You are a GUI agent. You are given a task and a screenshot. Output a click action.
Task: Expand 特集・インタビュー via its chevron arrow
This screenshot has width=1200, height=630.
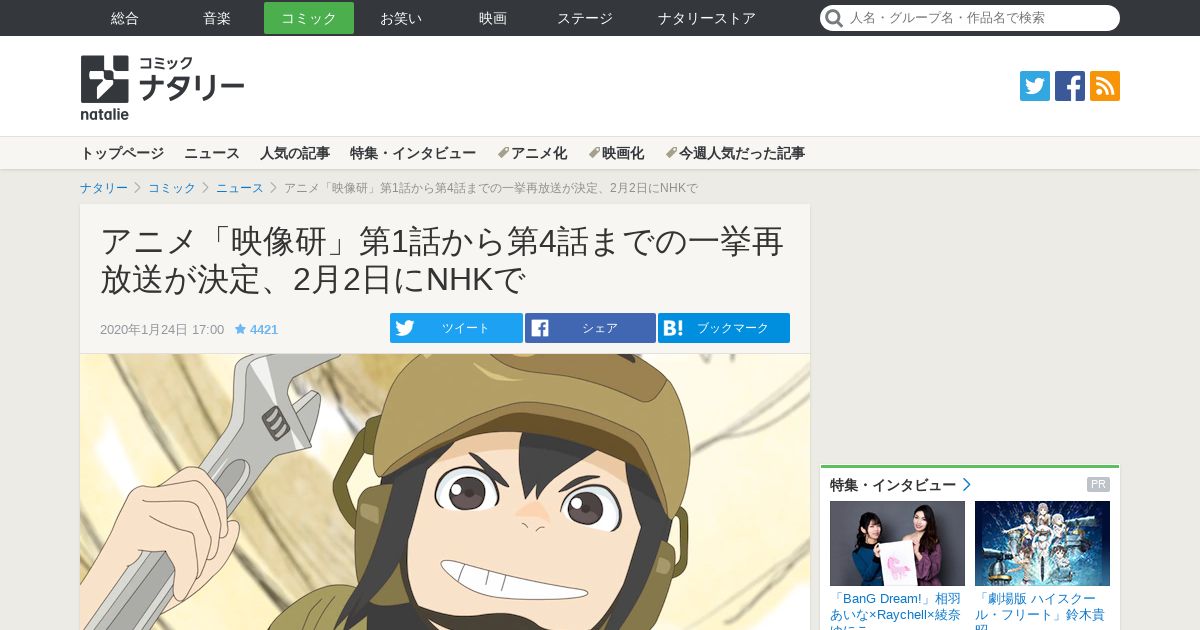tap(967, 485)
